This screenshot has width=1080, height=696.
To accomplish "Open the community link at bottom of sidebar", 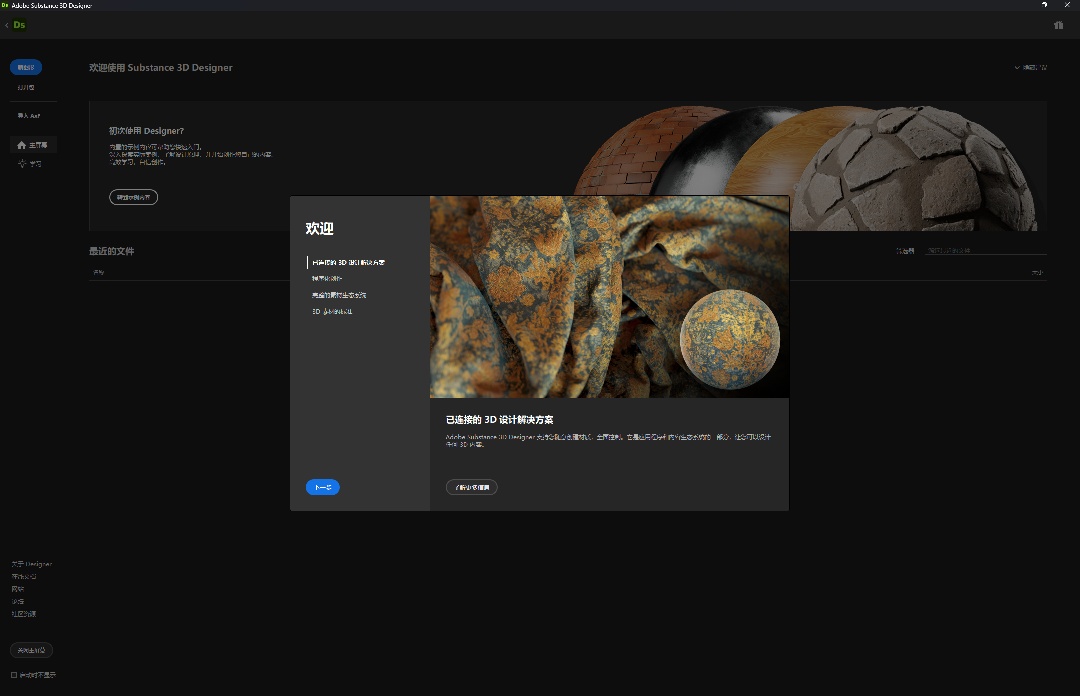I will [24, 614].
